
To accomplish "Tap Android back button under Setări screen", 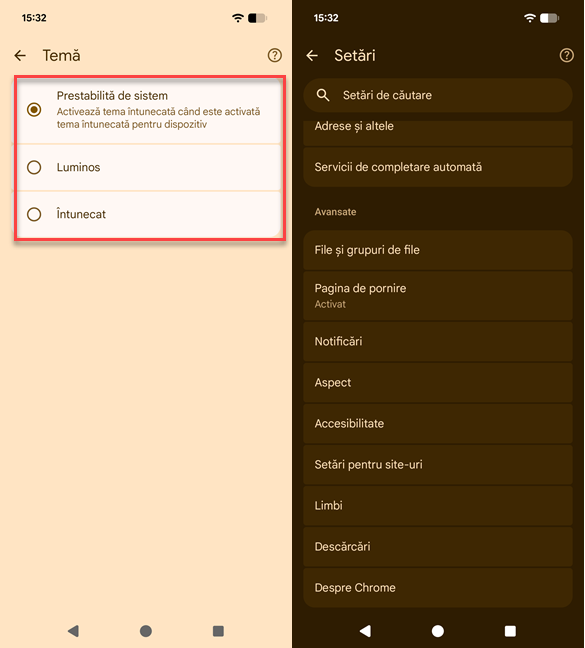I will (x=365, y=631).
